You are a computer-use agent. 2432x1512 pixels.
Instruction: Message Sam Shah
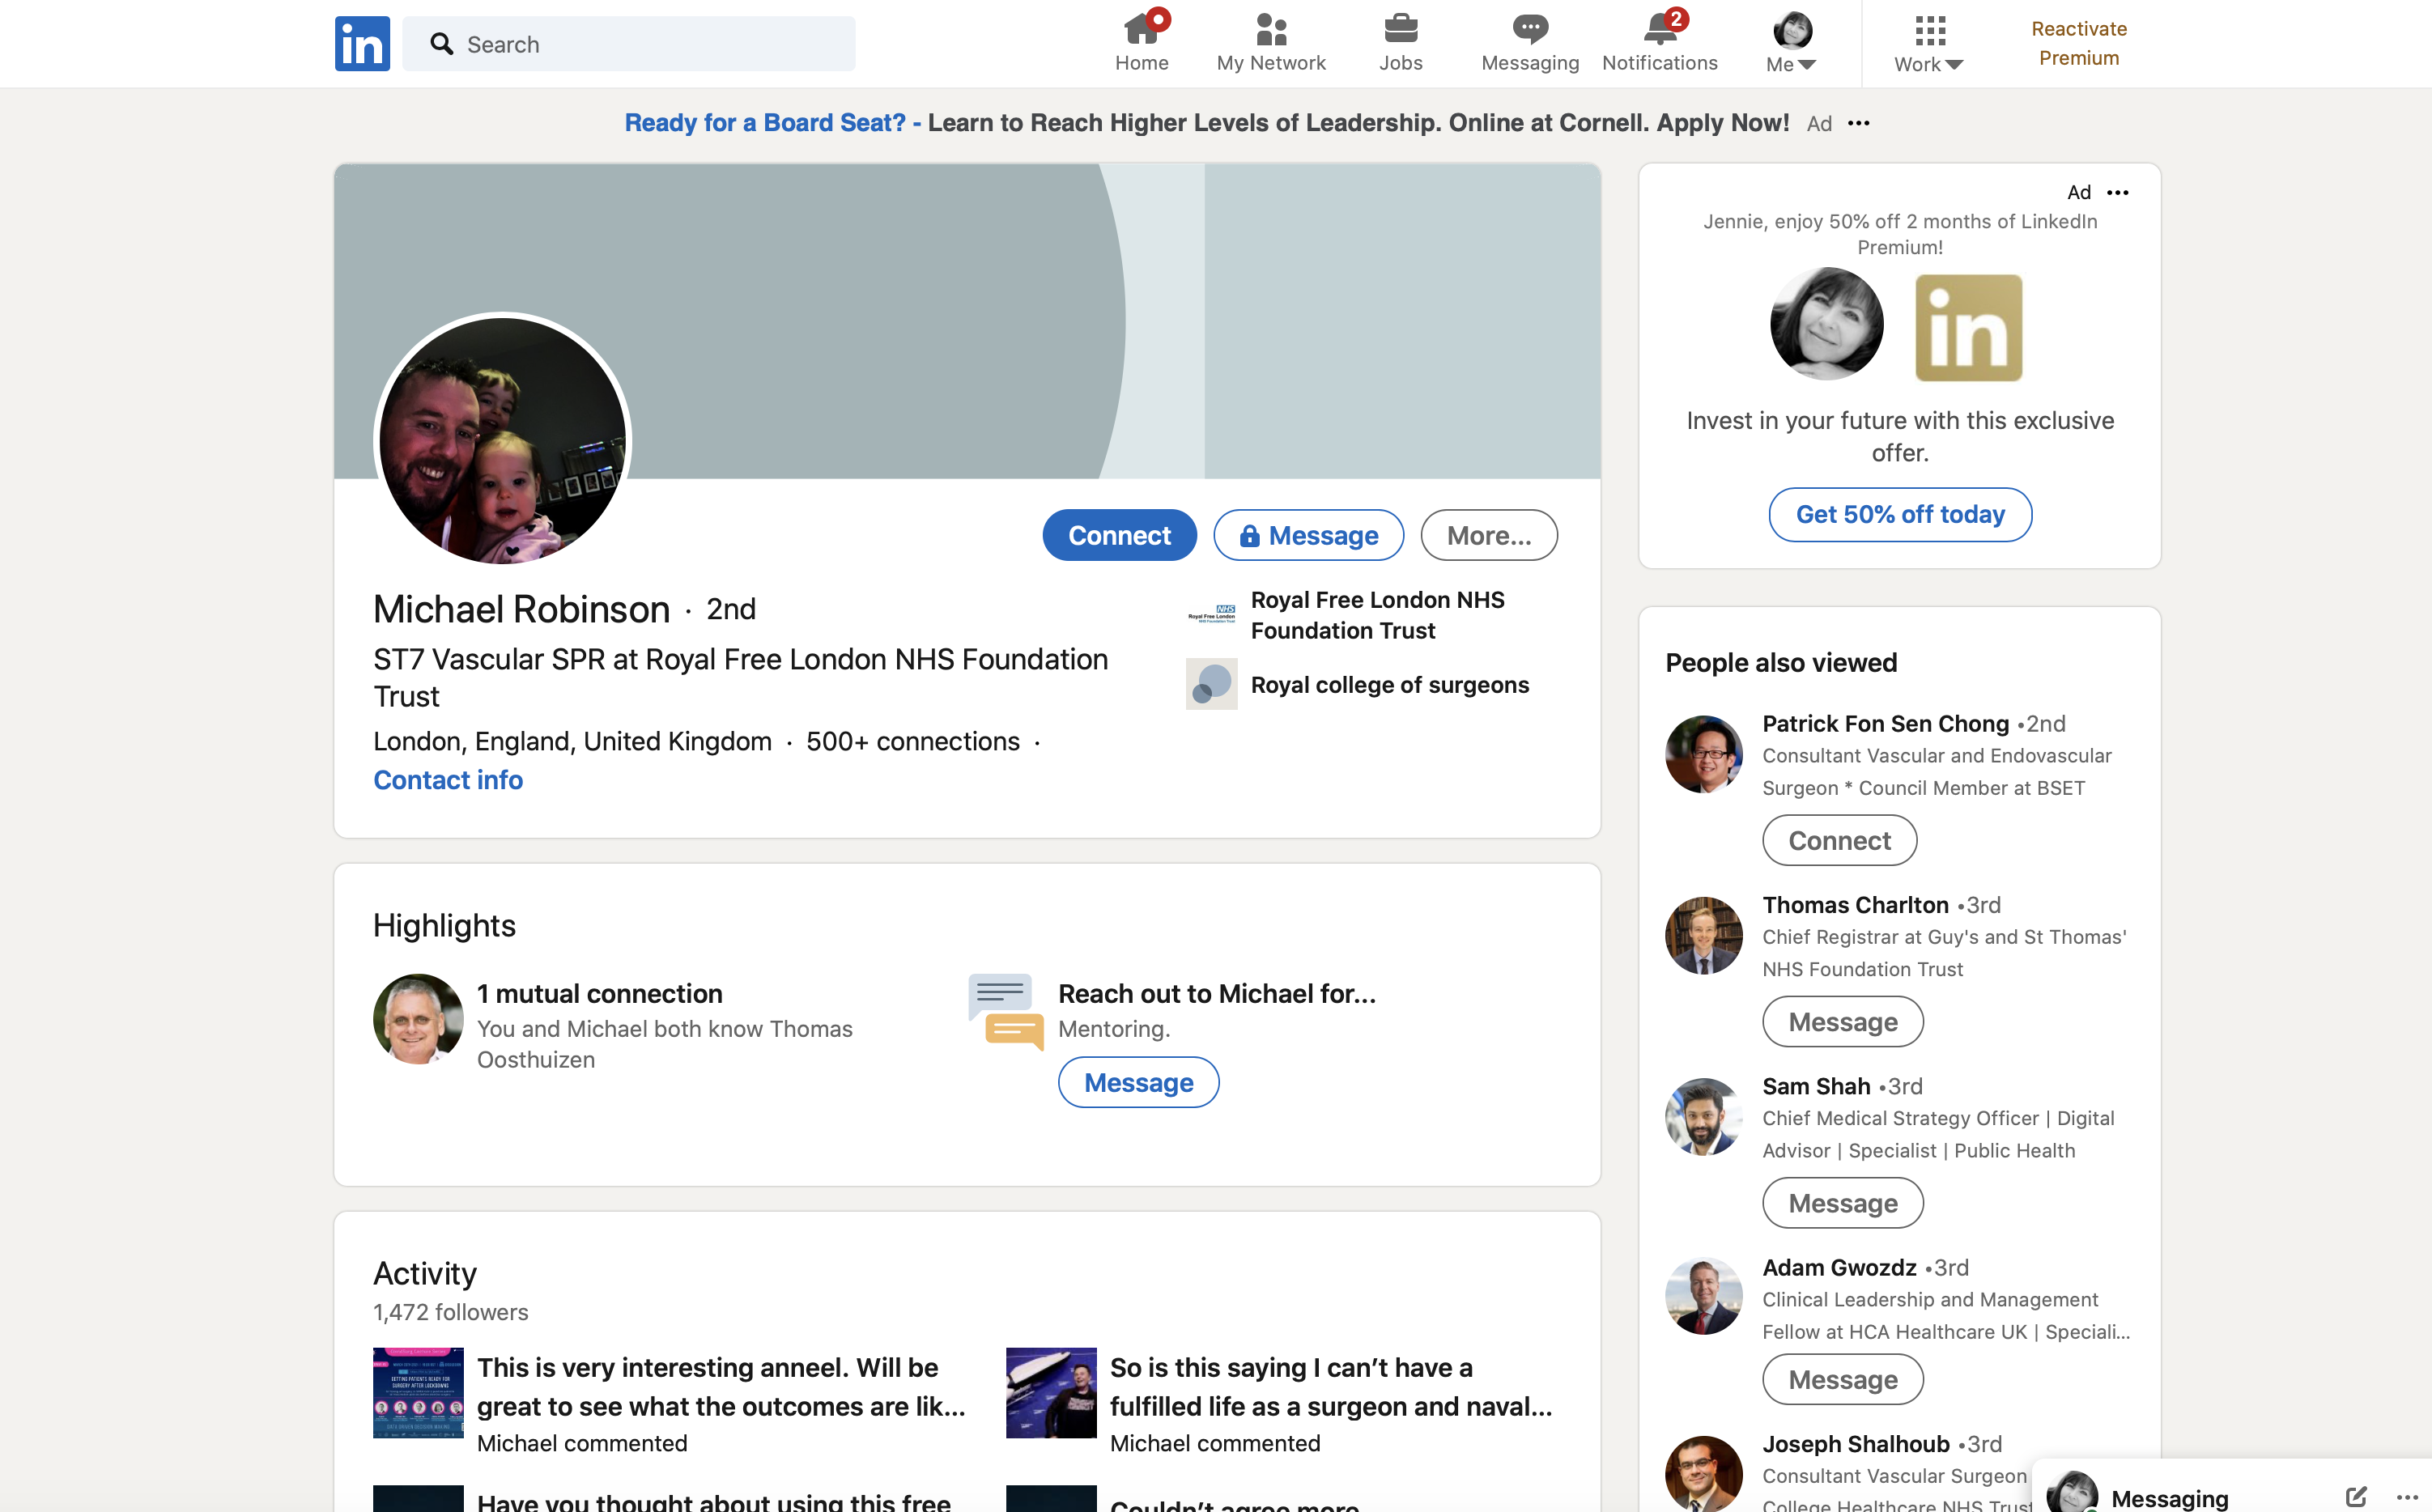tap(1842, 1203)
